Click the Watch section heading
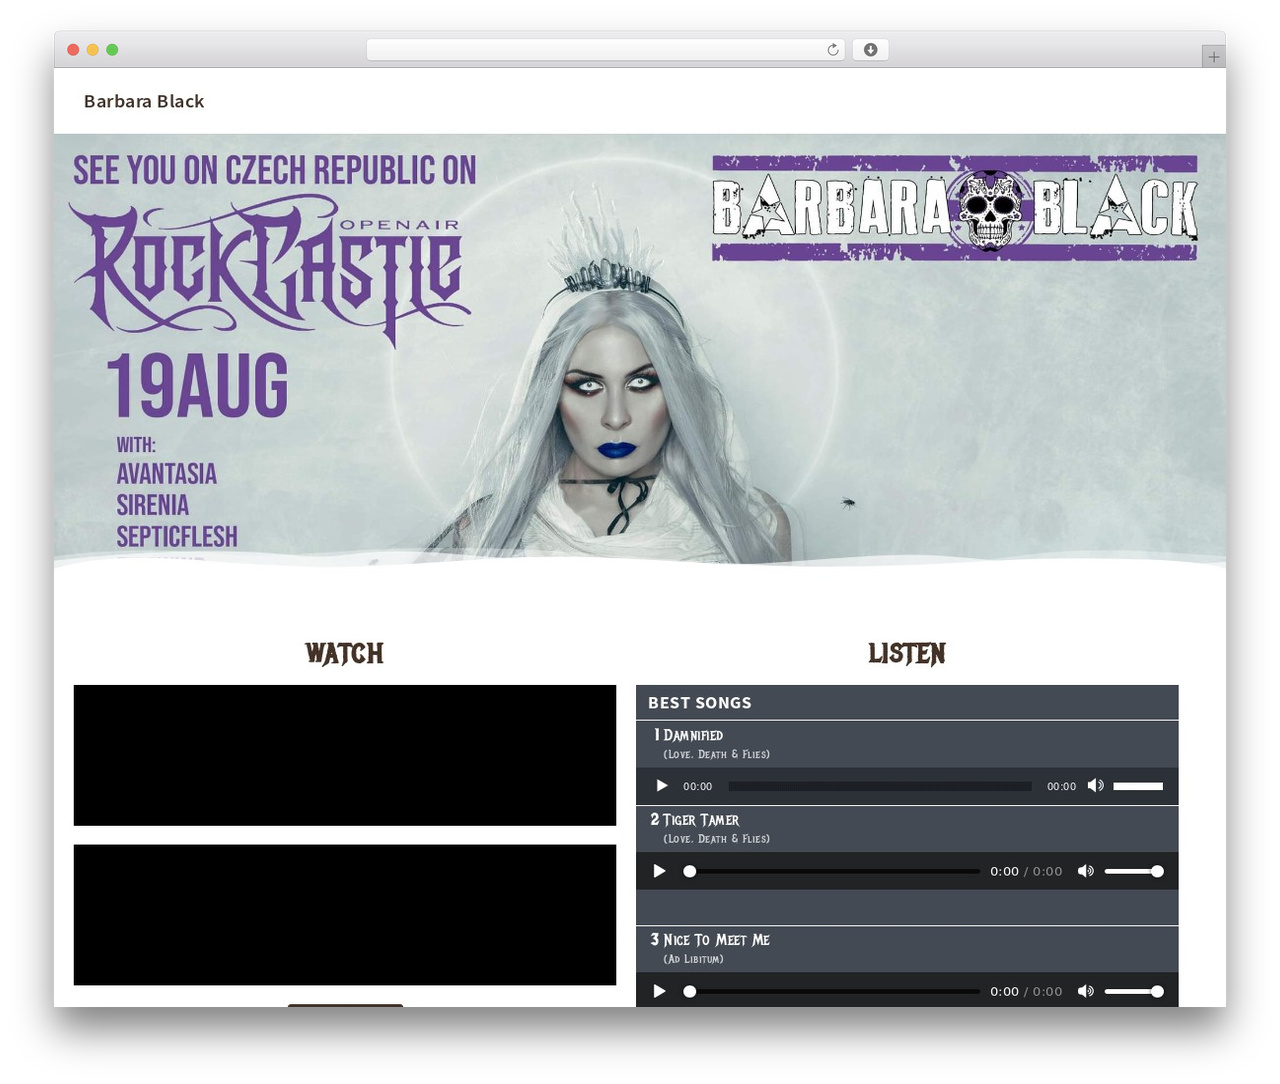 345,653
